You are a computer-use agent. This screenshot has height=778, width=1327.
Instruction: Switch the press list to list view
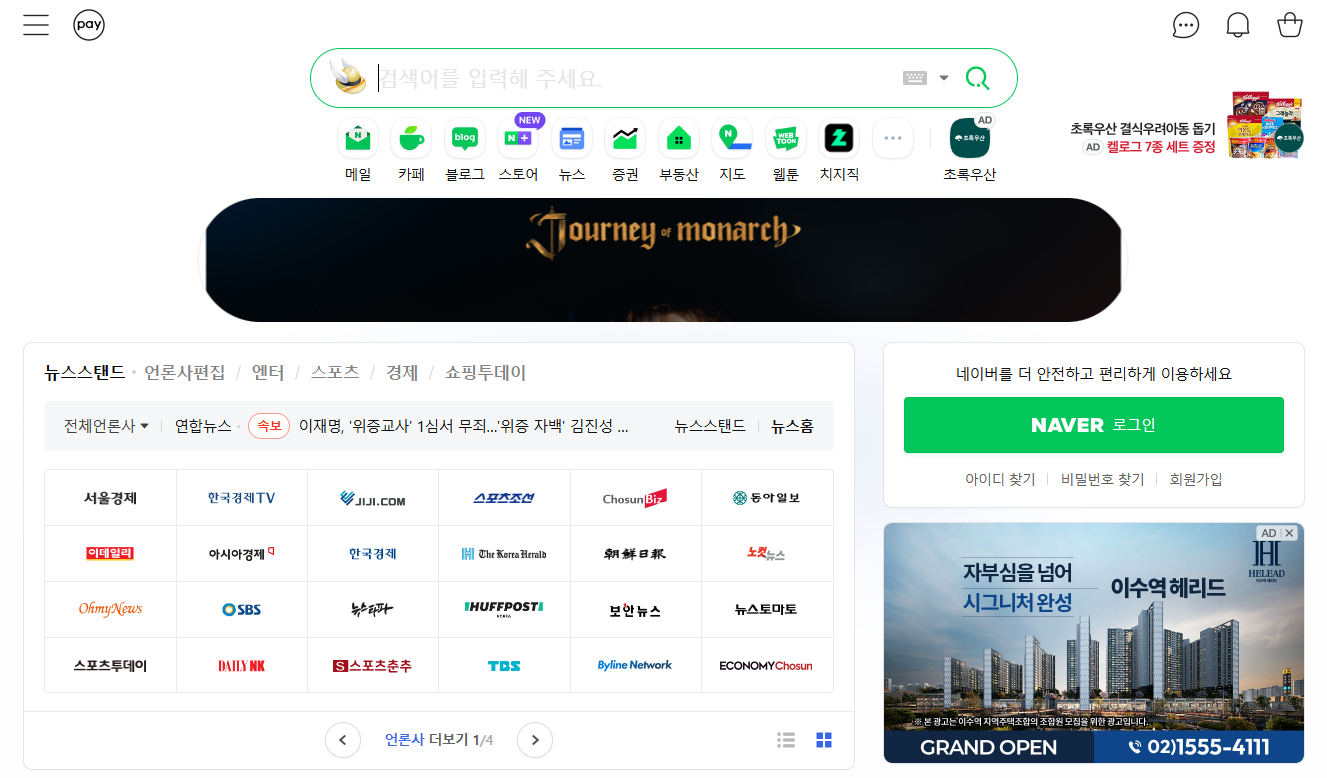tap(786, 739)
